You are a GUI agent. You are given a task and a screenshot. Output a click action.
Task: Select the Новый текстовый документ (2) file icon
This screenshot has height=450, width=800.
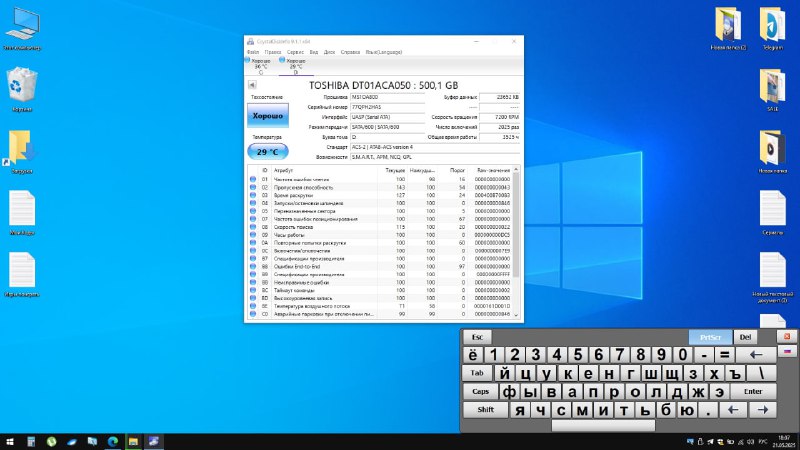[x=772, y=278]
